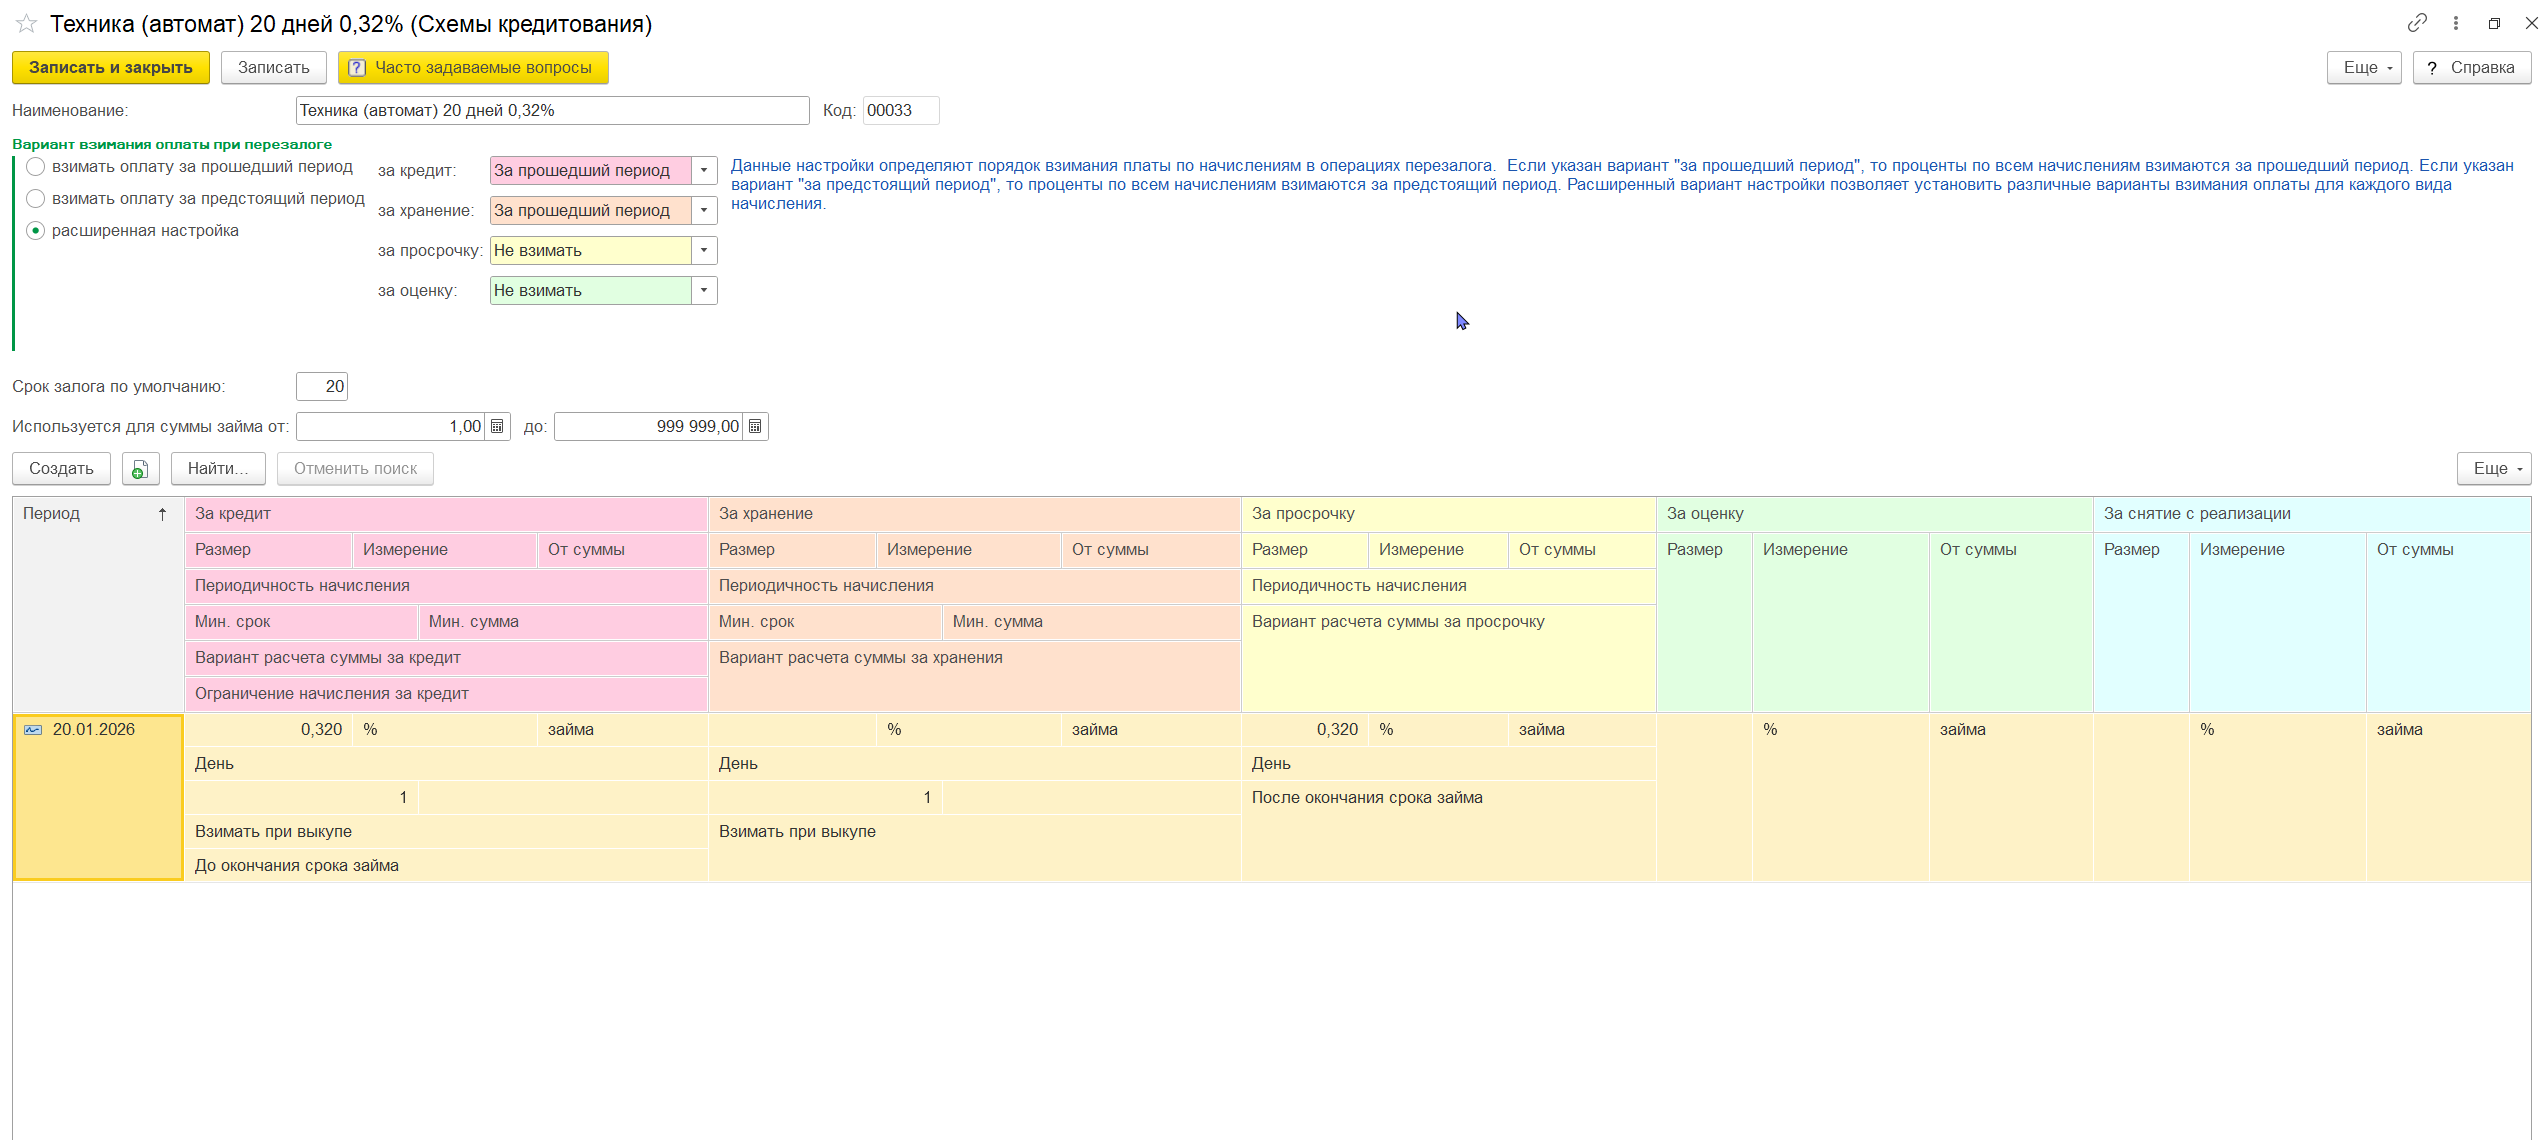Click the copy link chain icon
The image size is (2547, 1140).
pyautogui.click(x=2416, y=23)
